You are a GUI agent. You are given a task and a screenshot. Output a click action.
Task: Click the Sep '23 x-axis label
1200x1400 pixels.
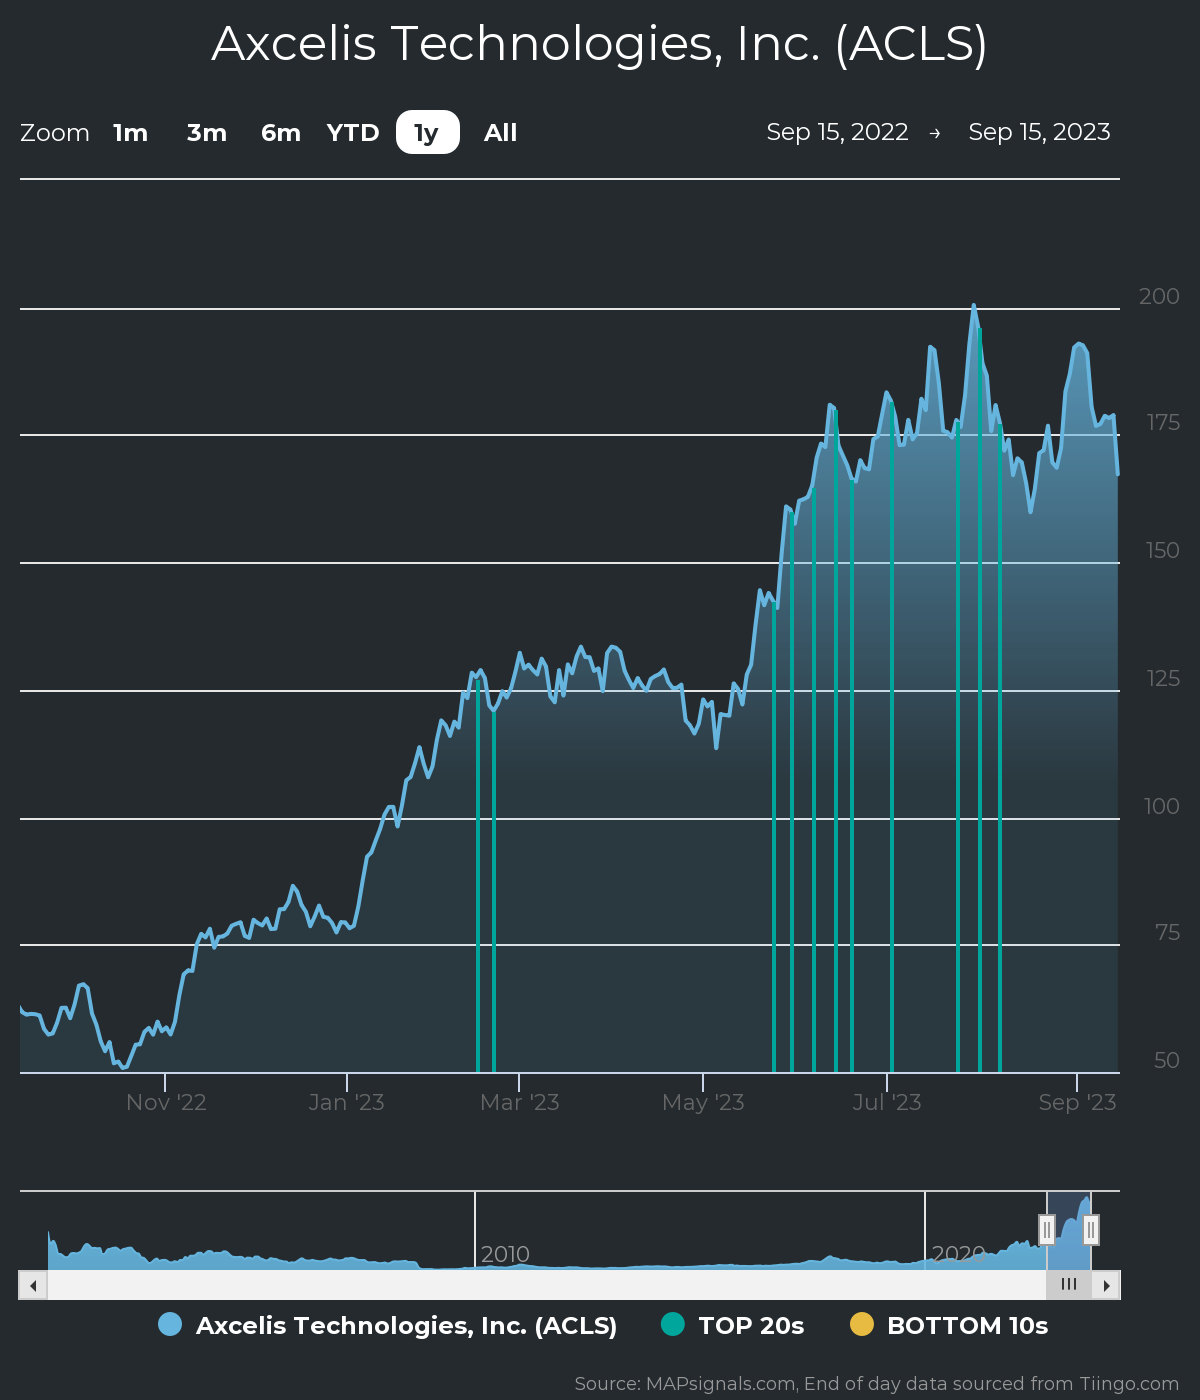tap(1077, 1102)
